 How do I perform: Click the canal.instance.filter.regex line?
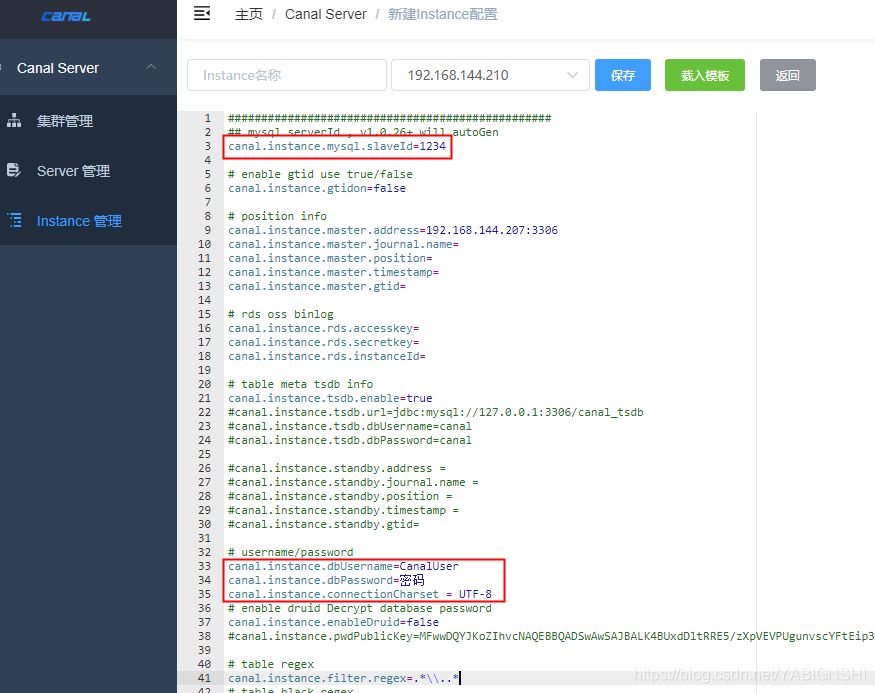pyautogui.click(x=343, y=678)
